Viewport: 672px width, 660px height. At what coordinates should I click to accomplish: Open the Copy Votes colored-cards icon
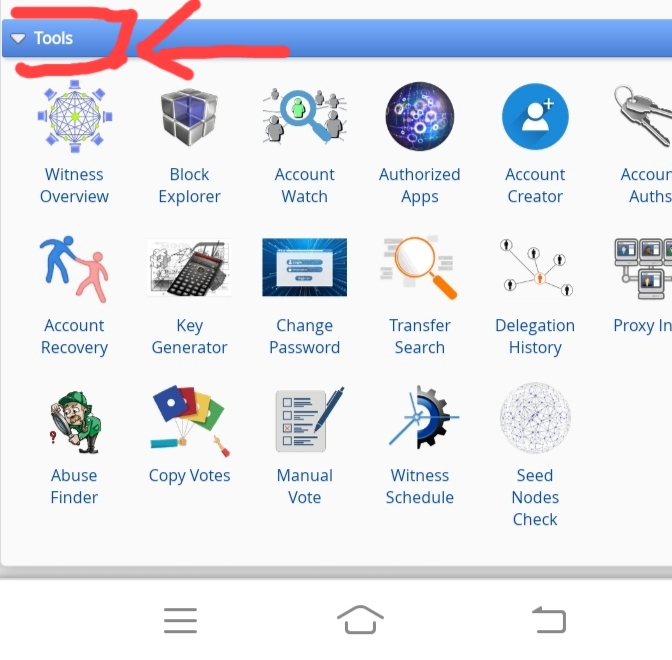[x=189, y=422]
